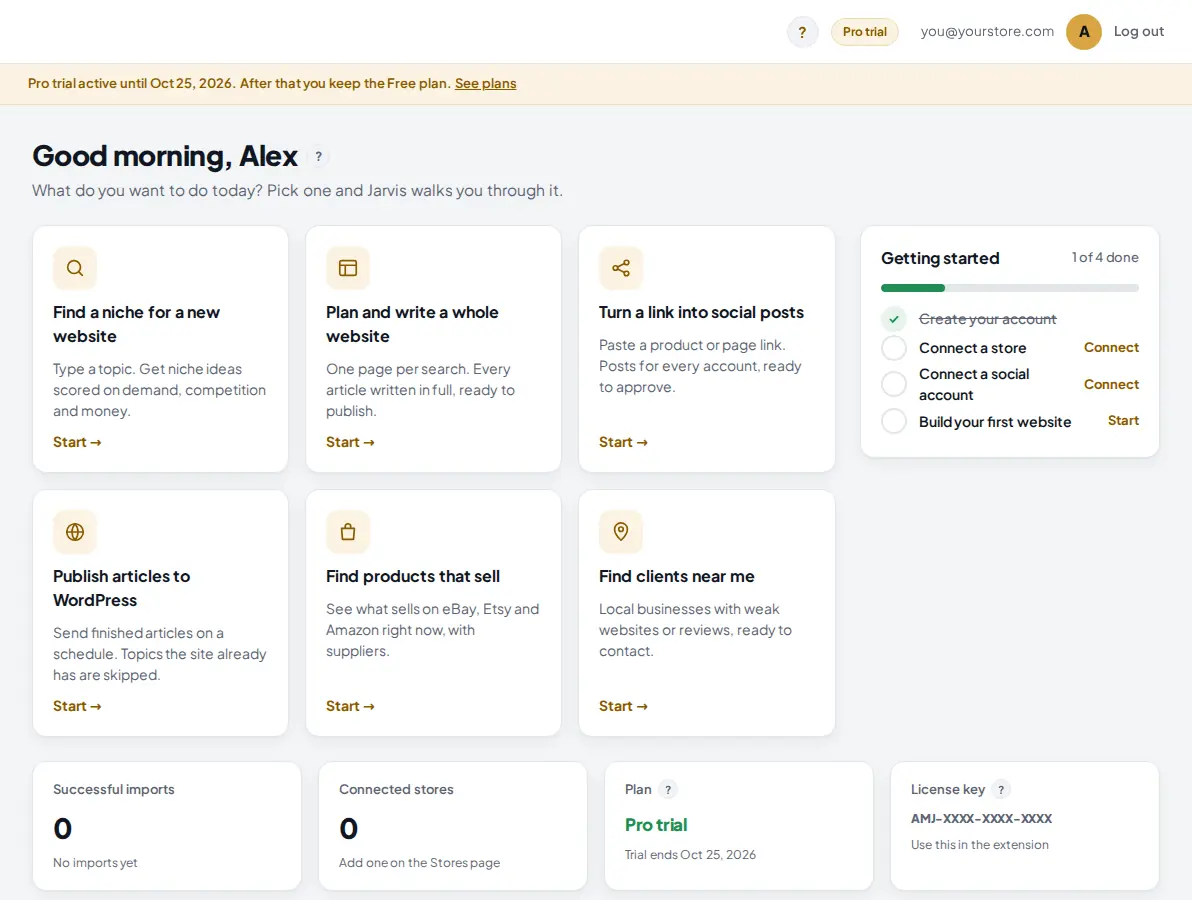Start the Publish articles to WordPress flow
The width and height of the screenshot is (1192, 900).
tap(77, 706)
